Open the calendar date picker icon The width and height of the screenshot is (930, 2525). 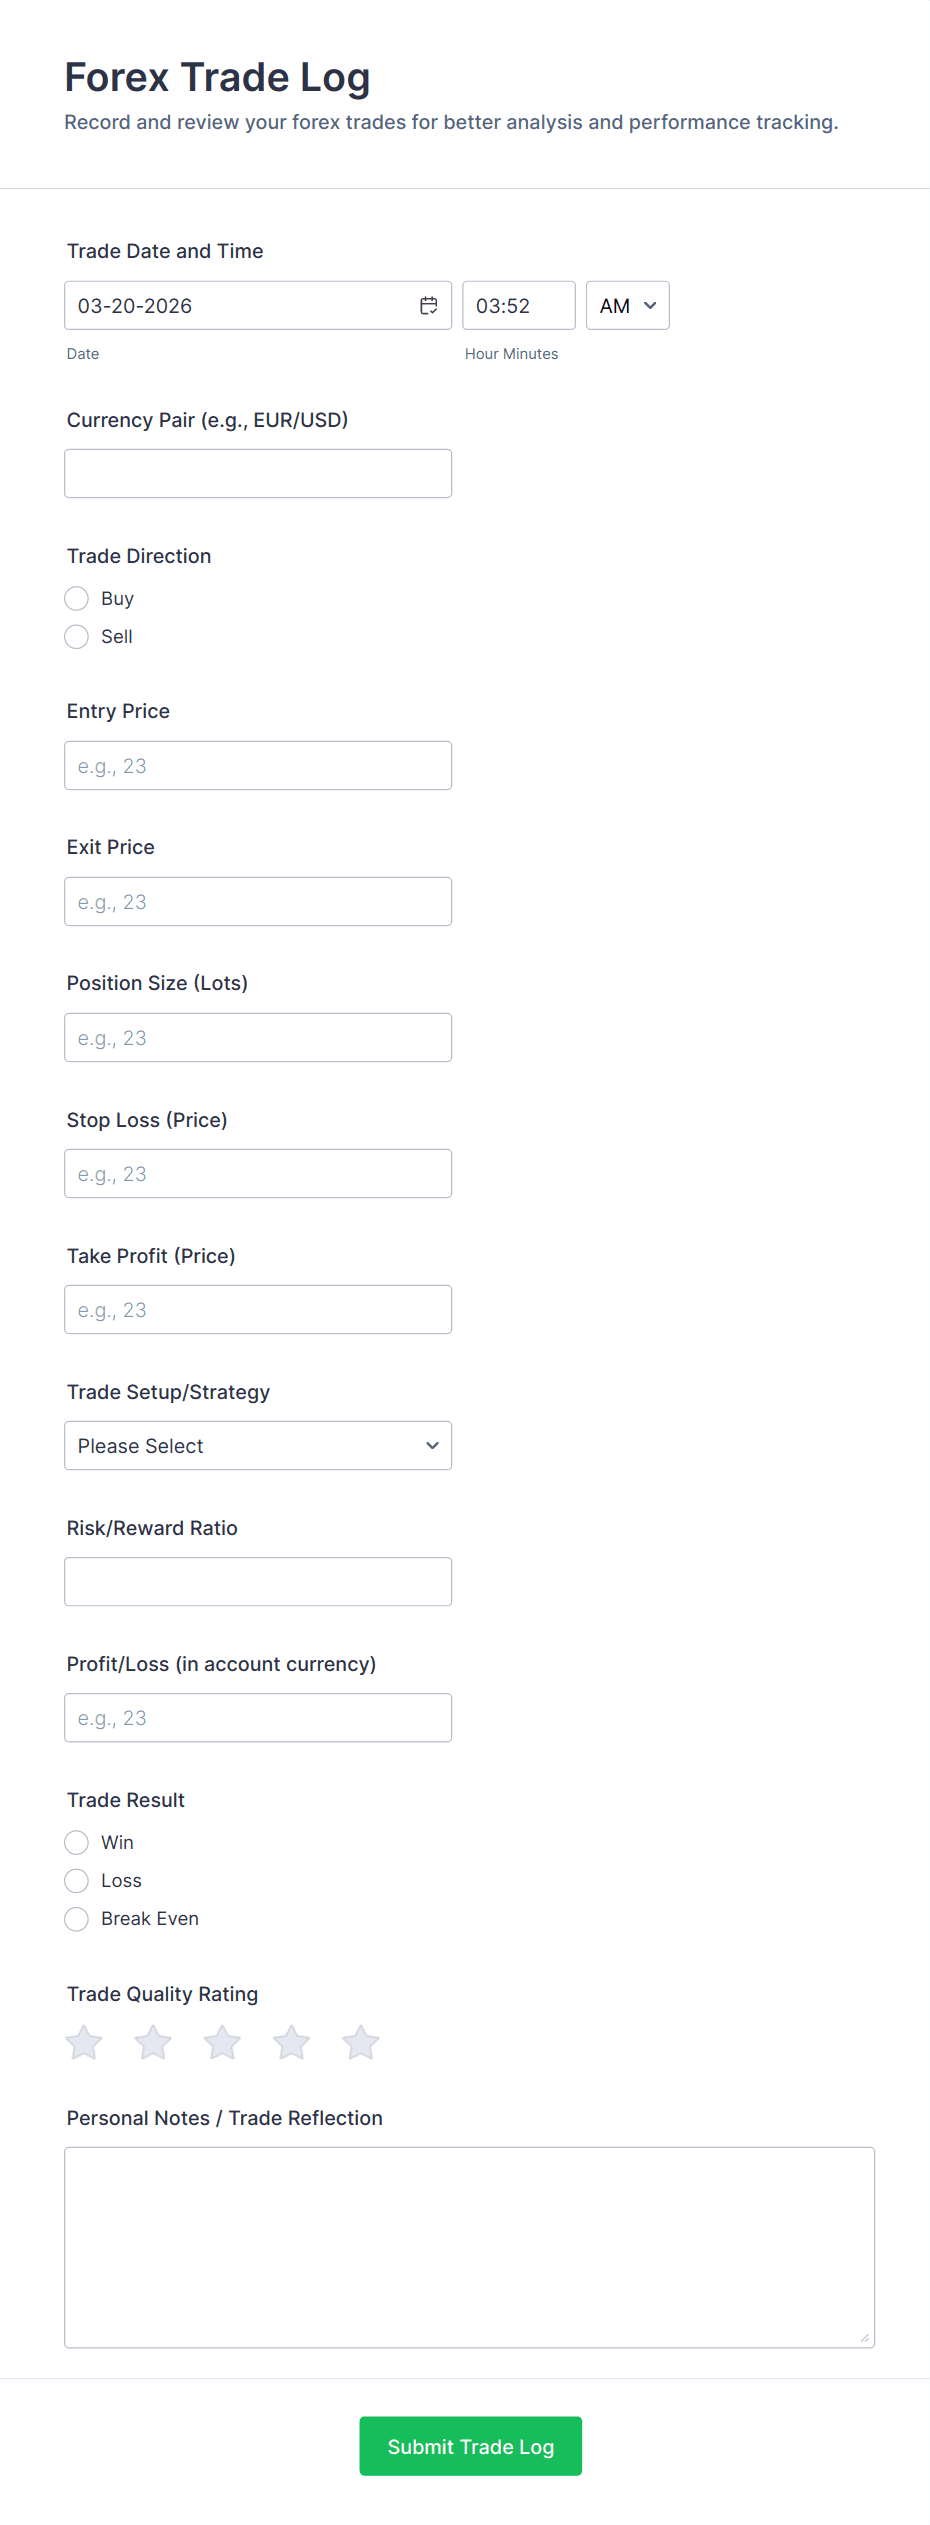click(428, 306)
